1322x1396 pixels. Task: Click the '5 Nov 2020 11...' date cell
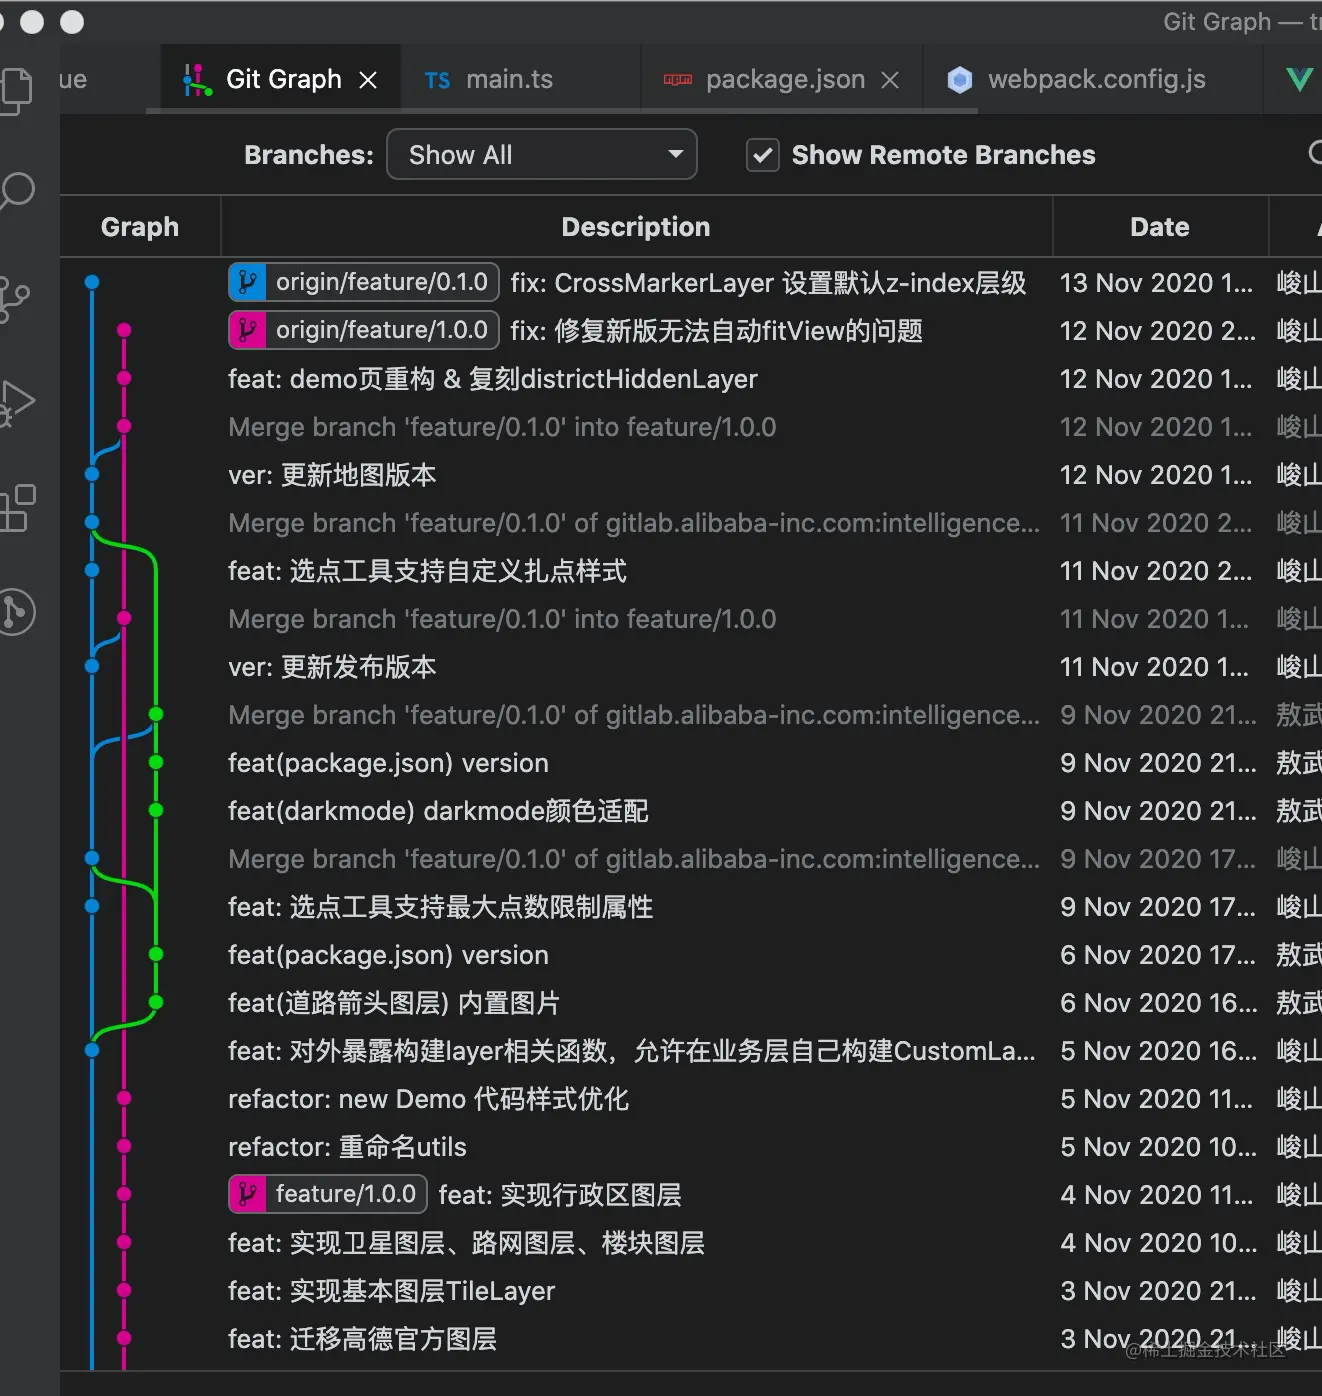click(1156, 1099)
